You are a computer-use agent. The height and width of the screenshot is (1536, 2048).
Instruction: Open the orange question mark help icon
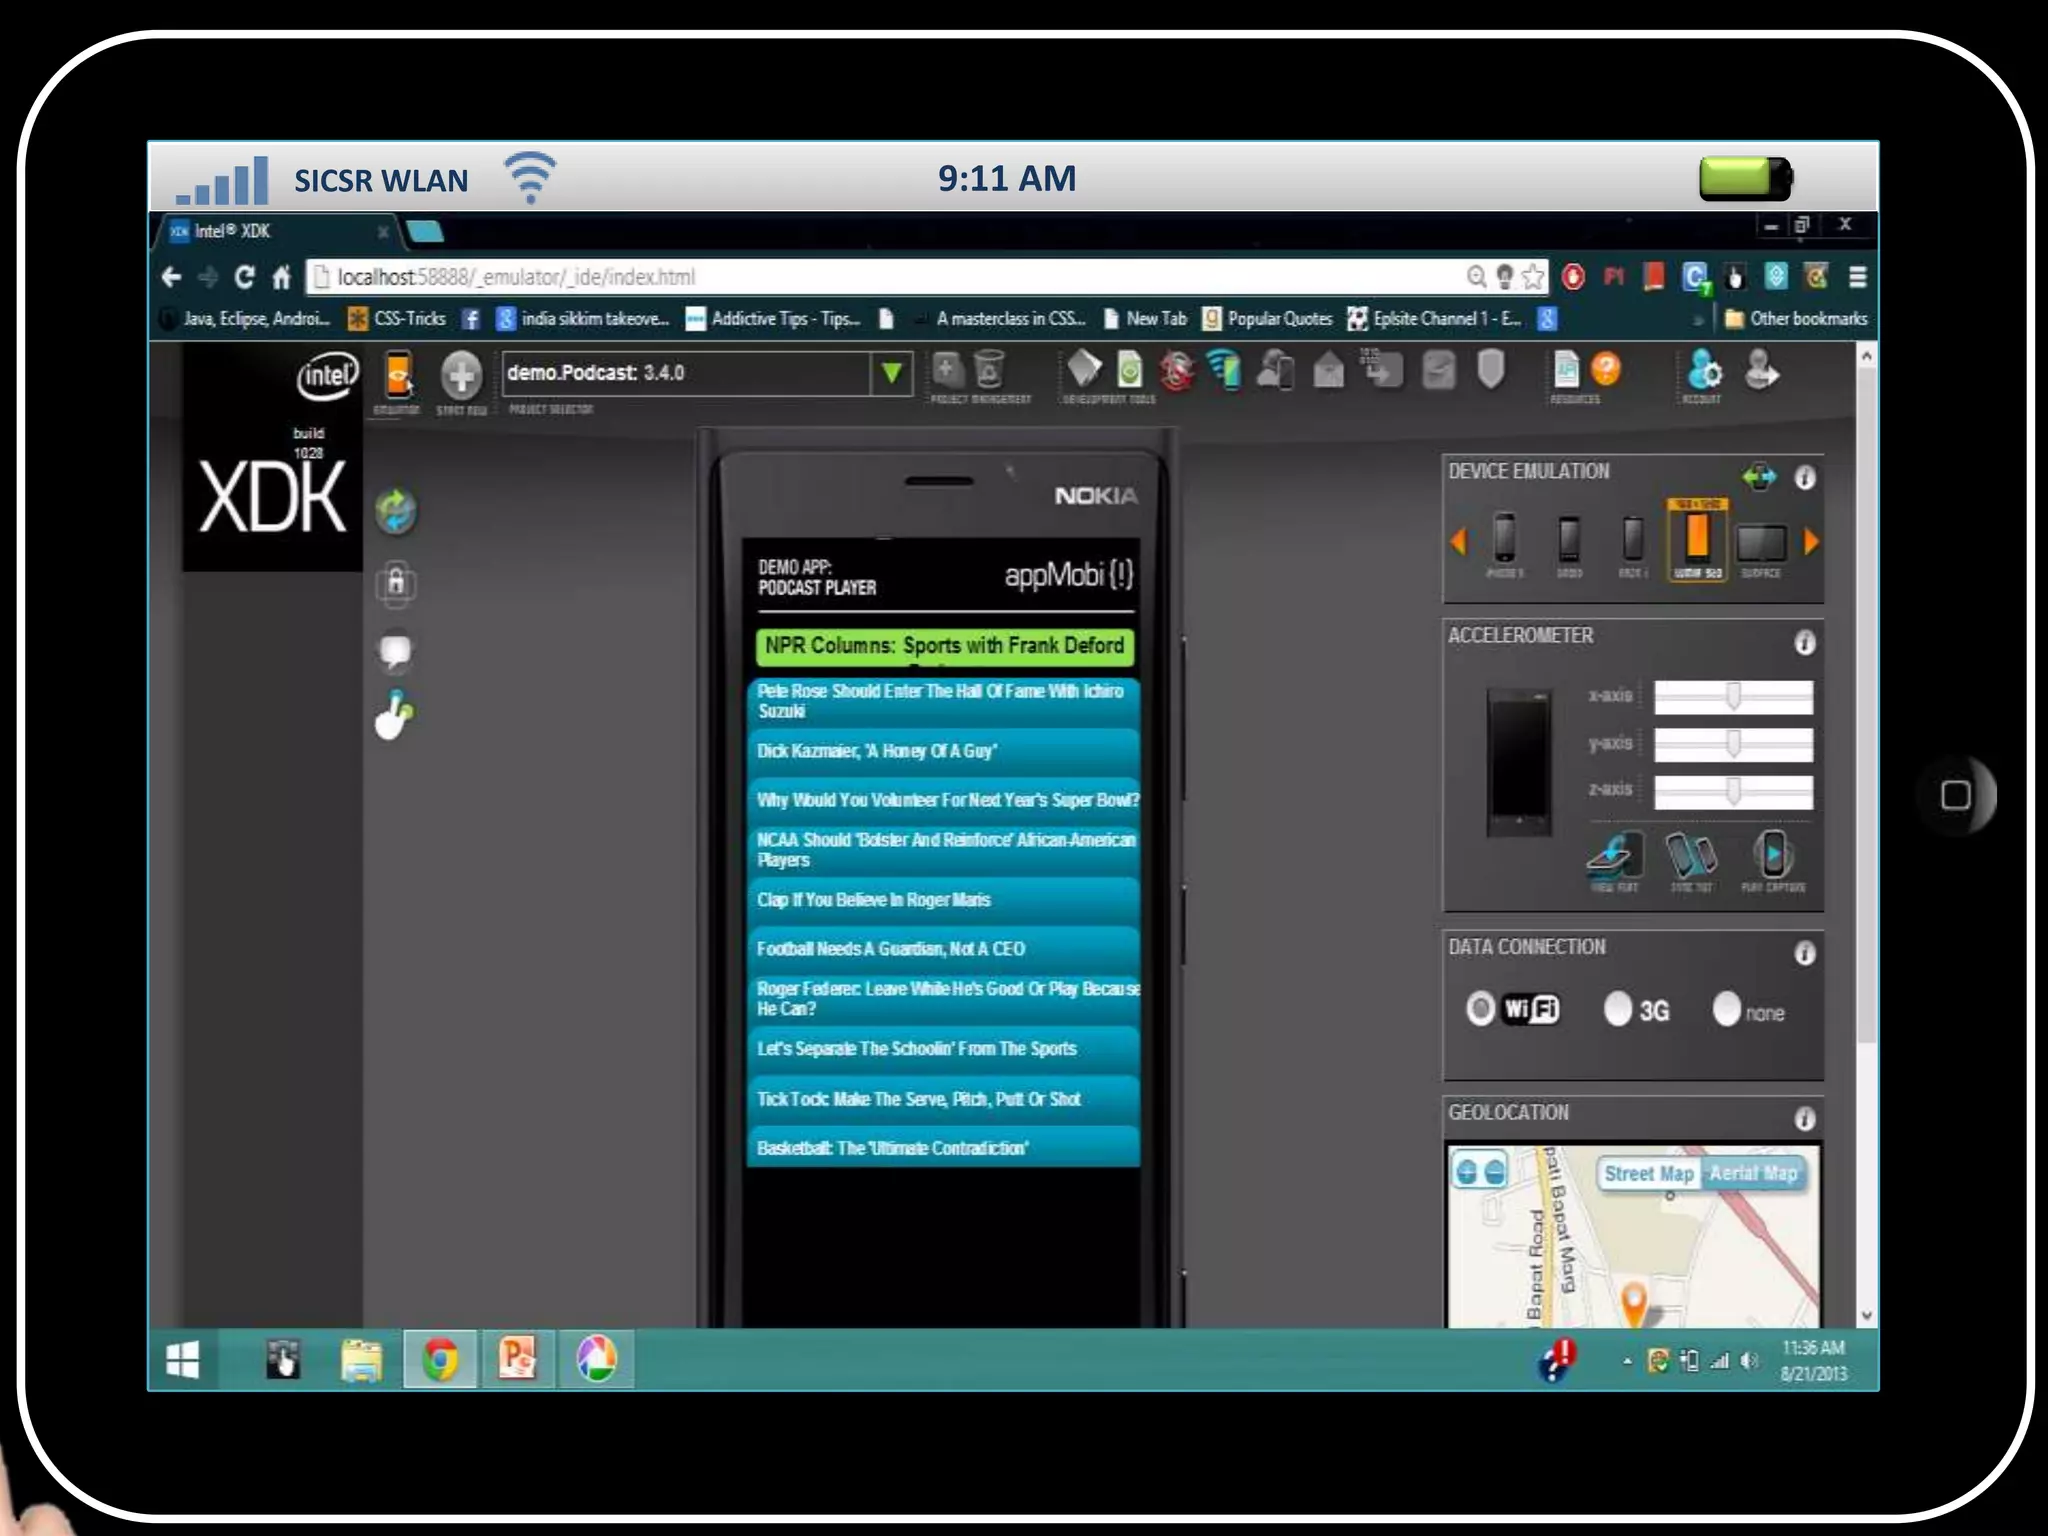click(1606, 370)
